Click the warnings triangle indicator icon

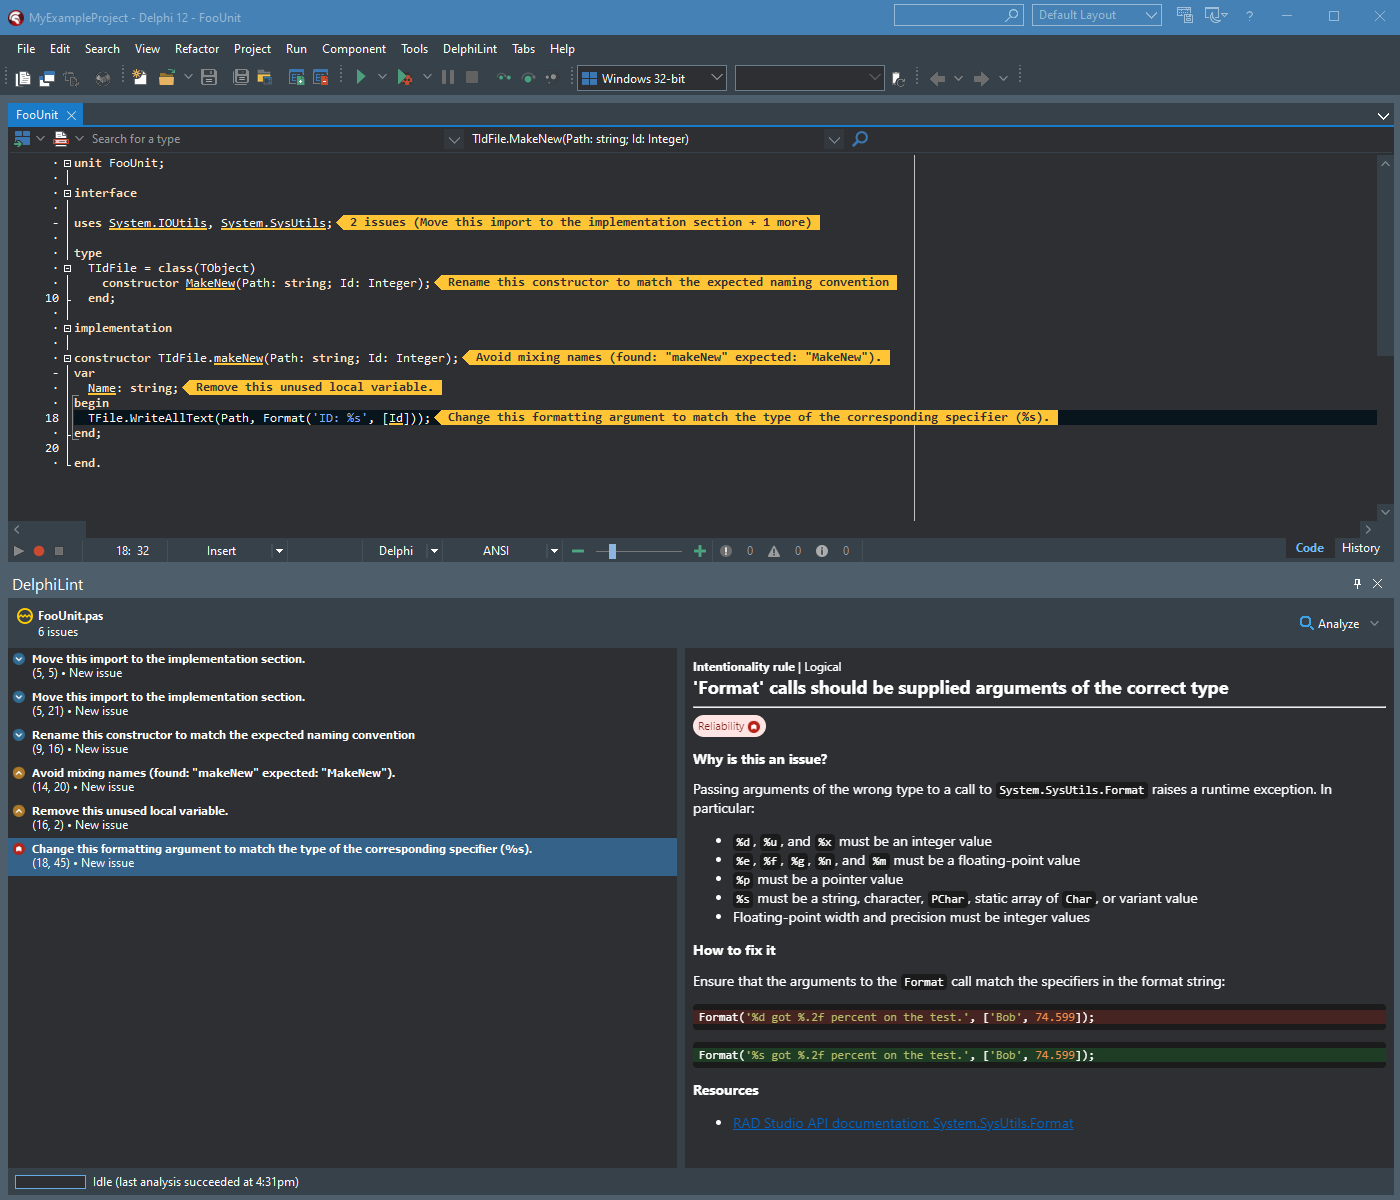774,551
